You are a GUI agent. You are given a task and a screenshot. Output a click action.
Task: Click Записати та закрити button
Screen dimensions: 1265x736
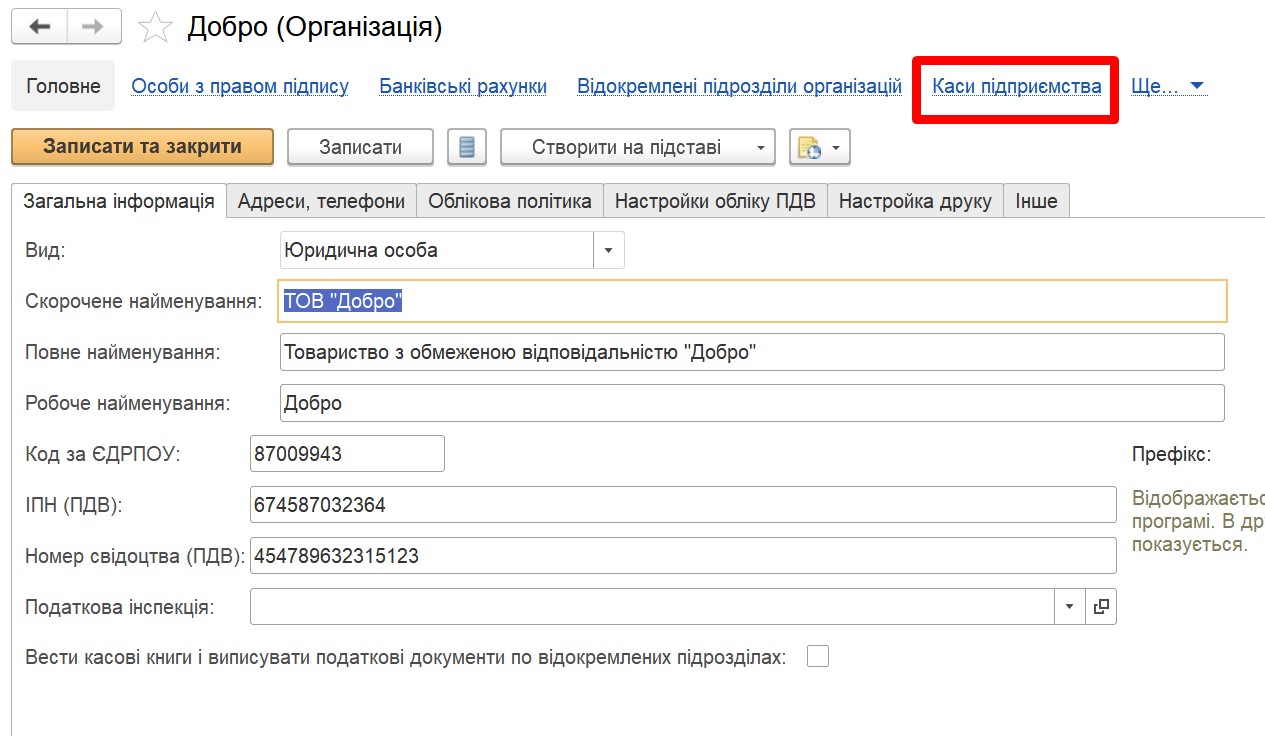point(142,147)
